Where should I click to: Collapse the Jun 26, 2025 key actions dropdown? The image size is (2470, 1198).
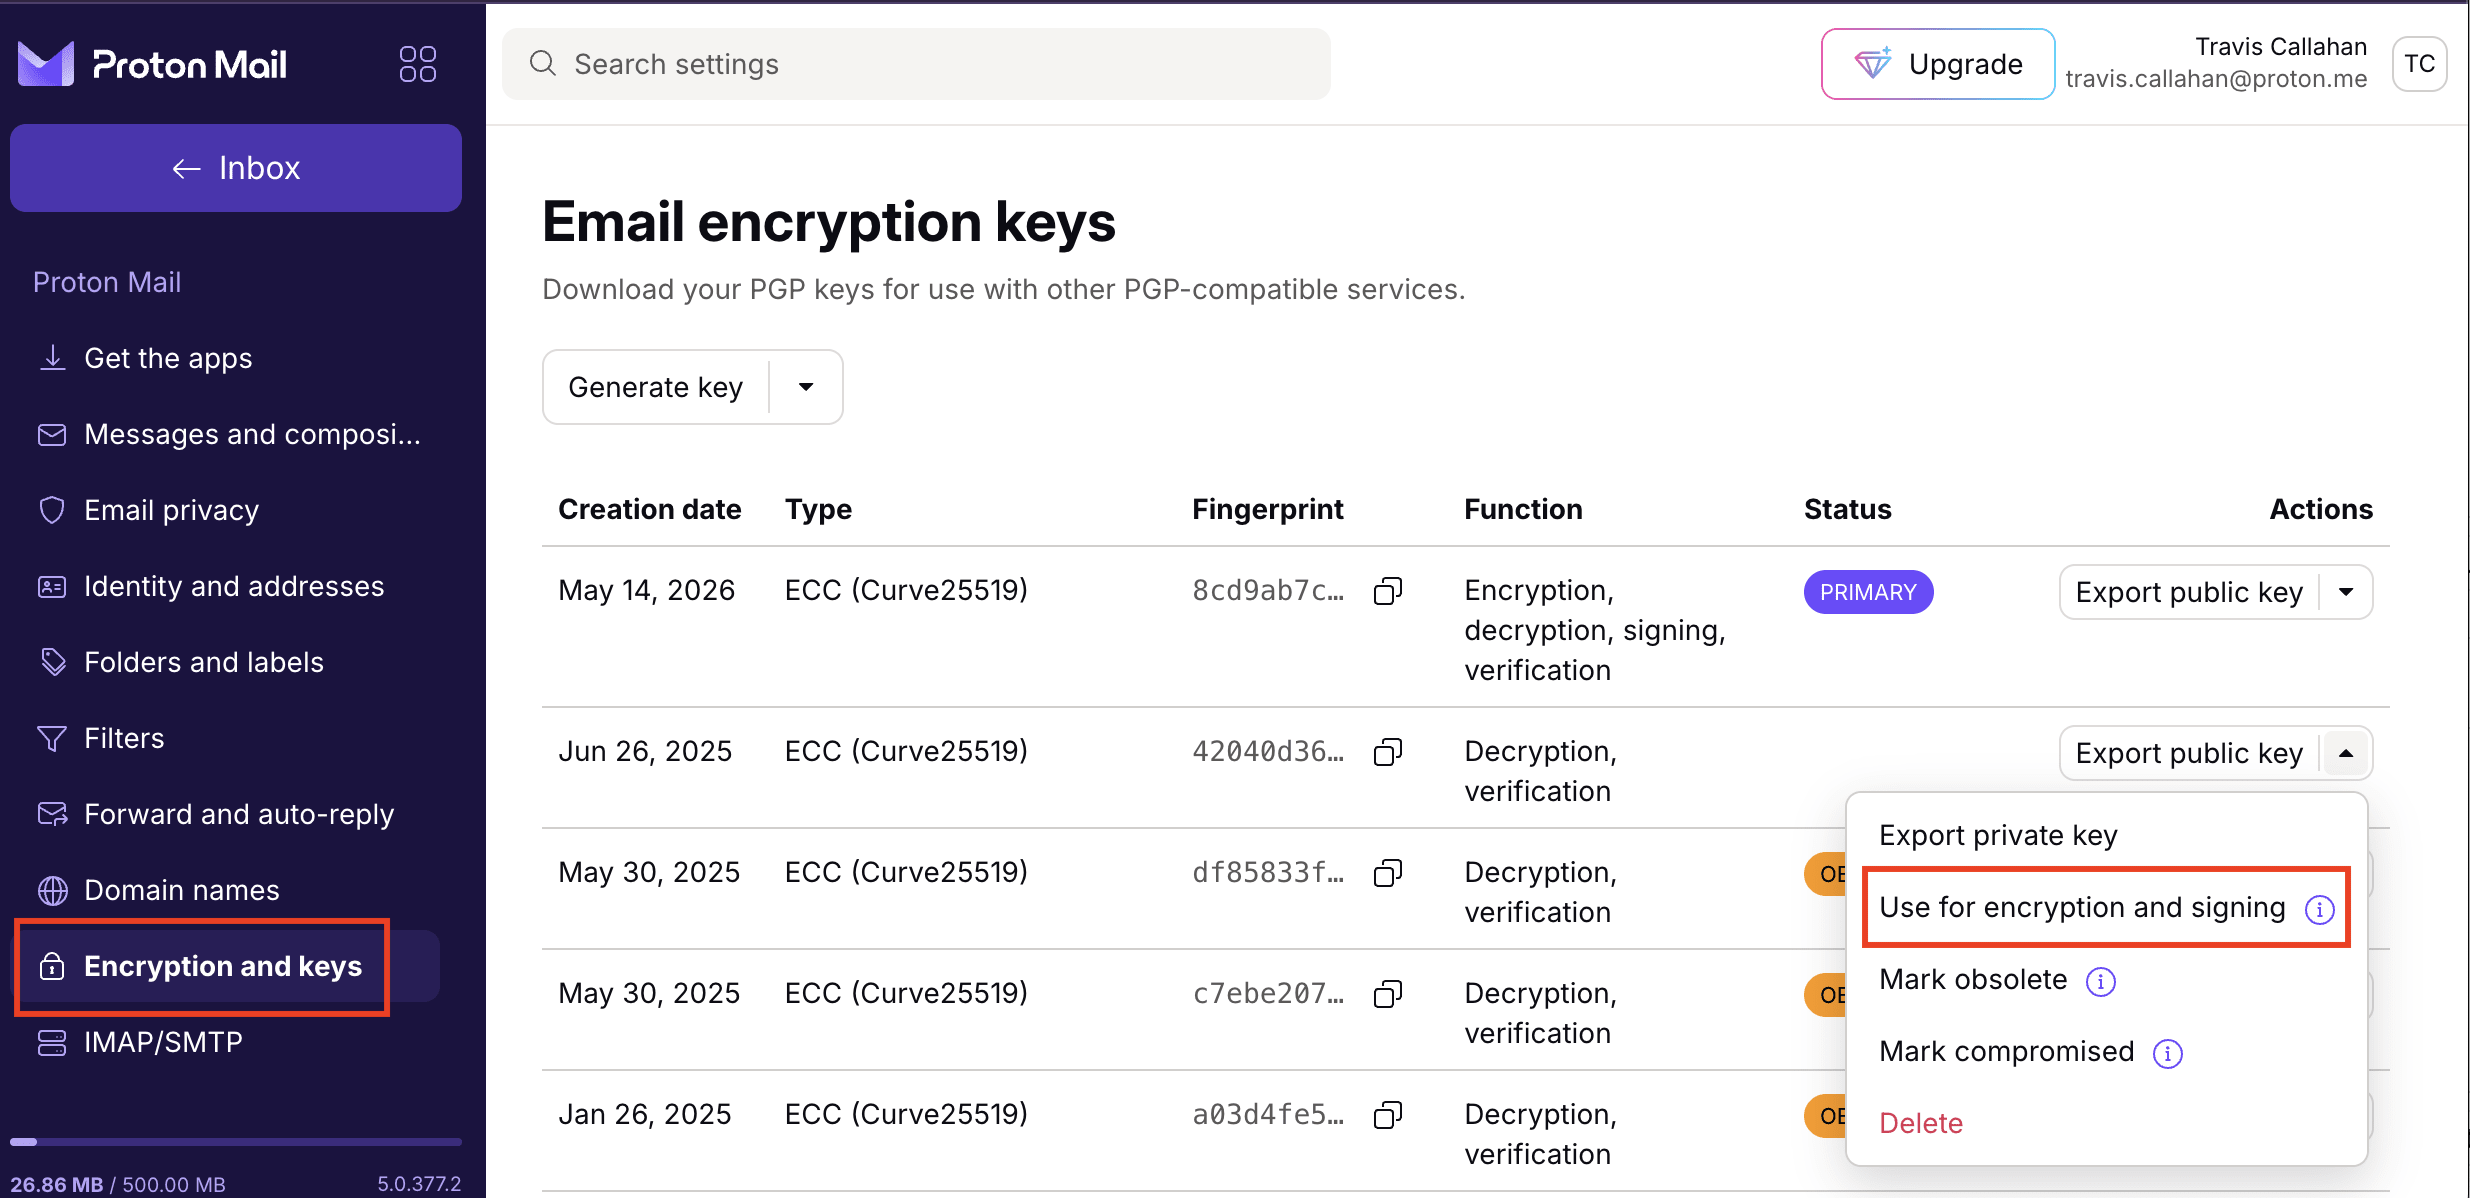[x=2345, y=753]
